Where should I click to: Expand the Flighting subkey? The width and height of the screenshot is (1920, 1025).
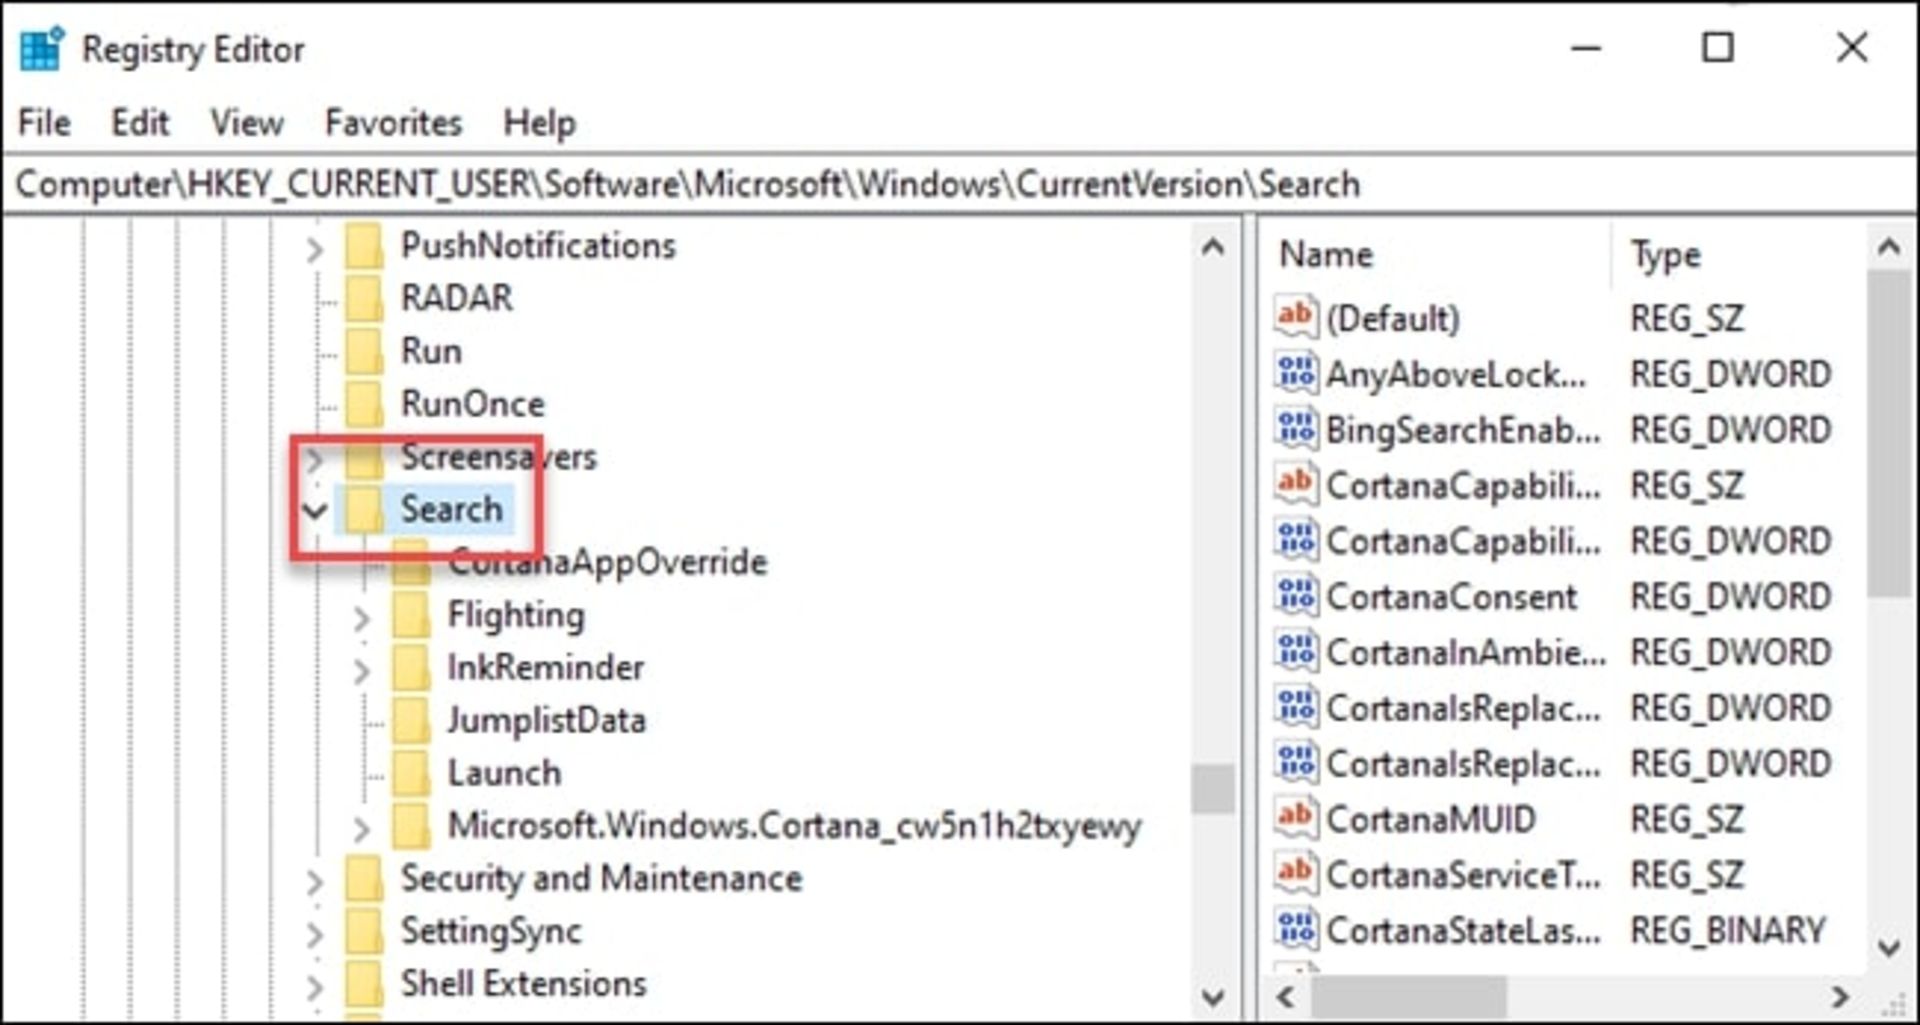[x=362, y=618]
